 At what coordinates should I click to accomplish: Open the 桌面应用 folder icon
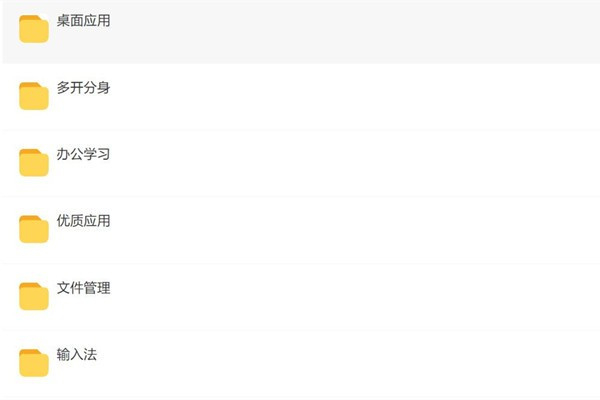(34, 30)
